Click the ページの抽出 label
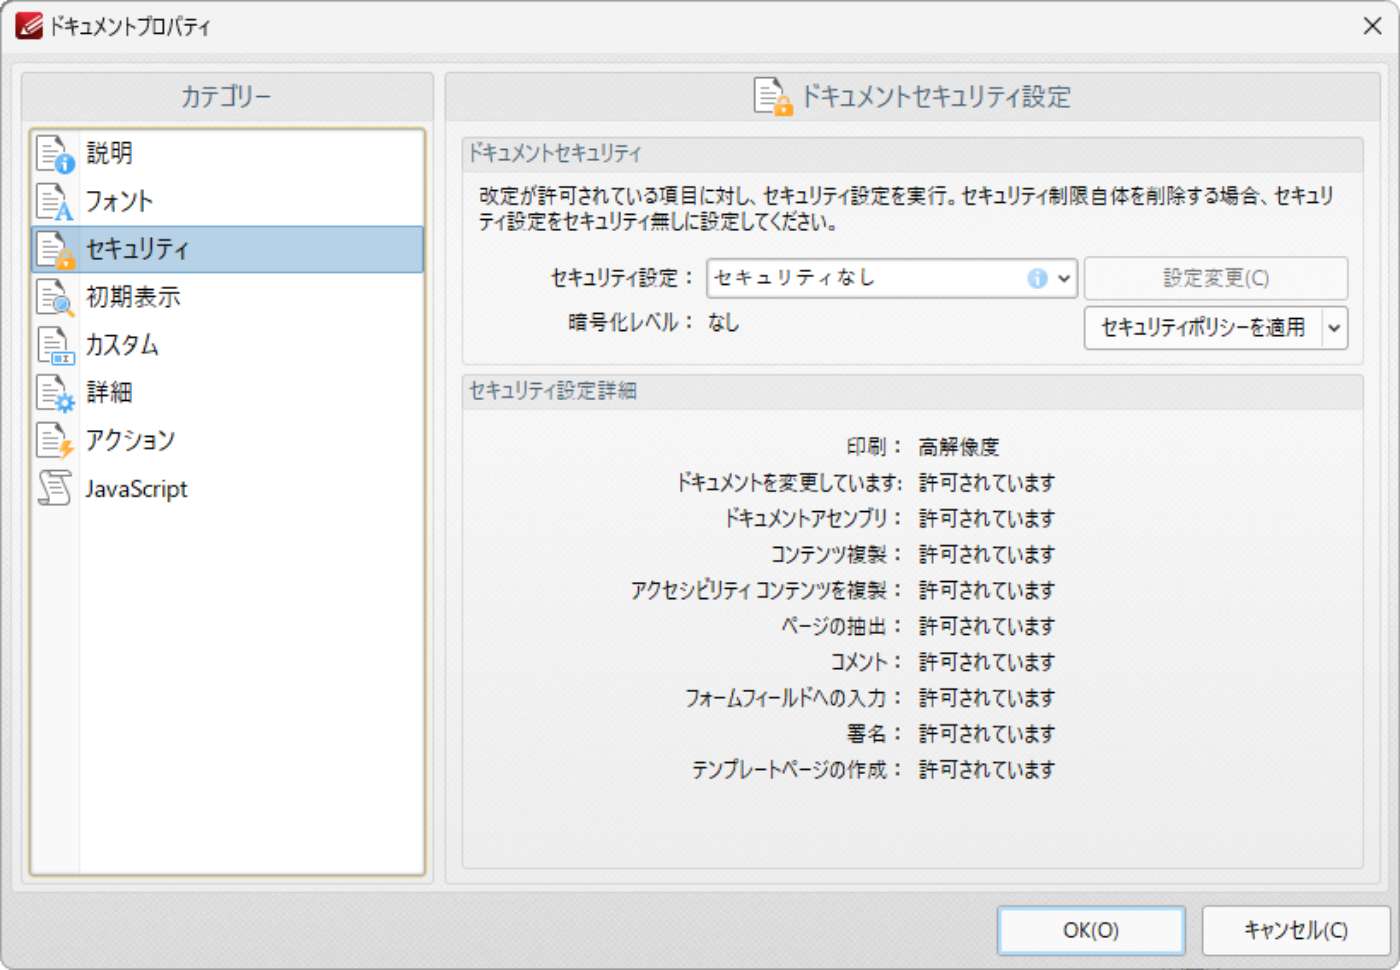Image resolution: width=1400 pixels, height=970 pixels. point(842,627)
